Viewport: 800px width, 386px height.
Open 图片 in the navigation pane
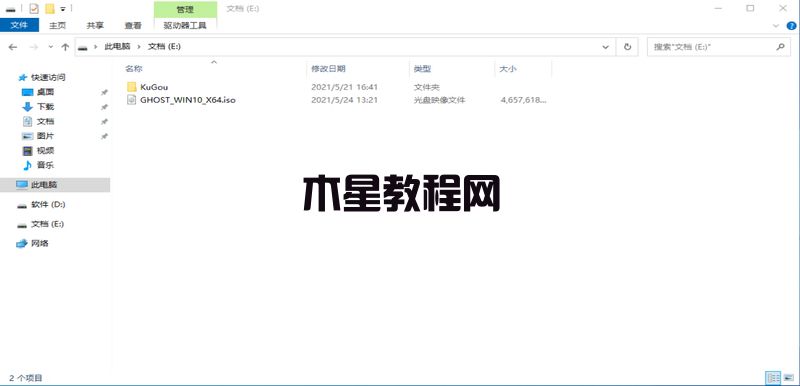pyautogui.click(x=45, y=136)
